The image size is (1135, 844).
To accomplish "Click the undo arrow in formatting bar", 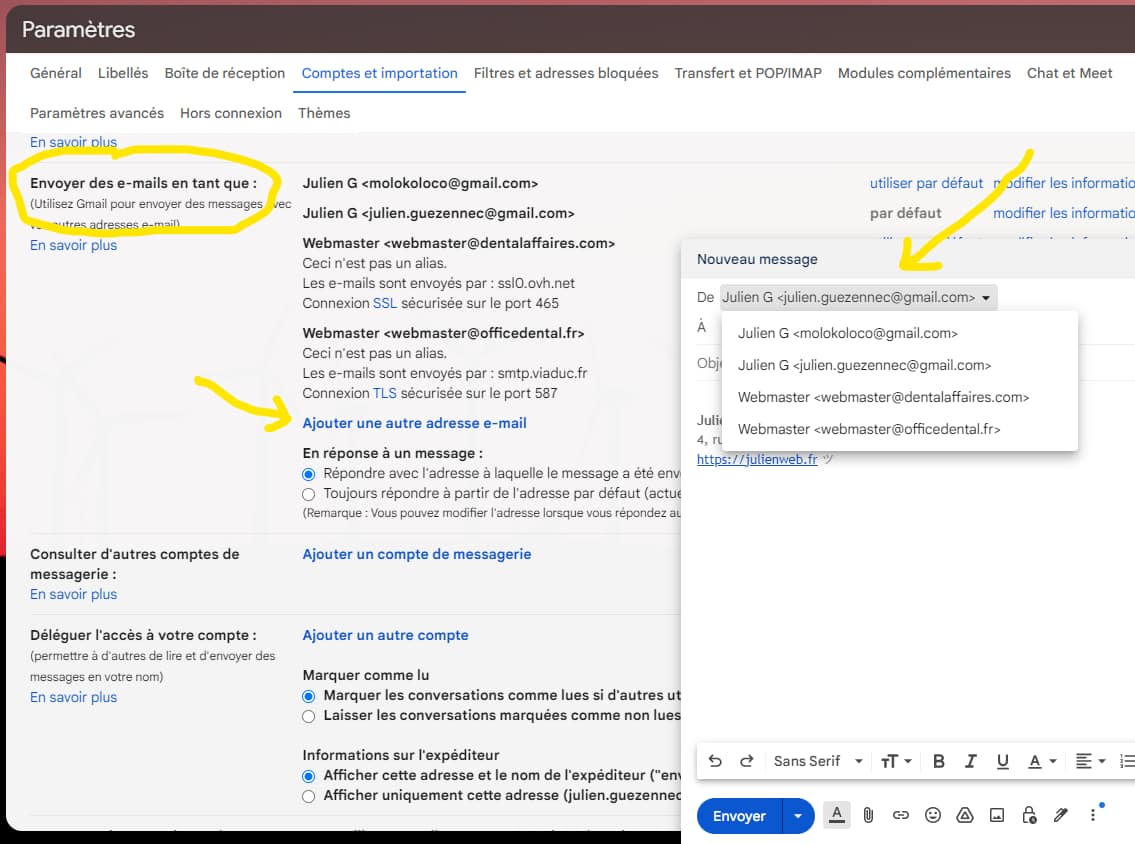I will coord(715,761).
